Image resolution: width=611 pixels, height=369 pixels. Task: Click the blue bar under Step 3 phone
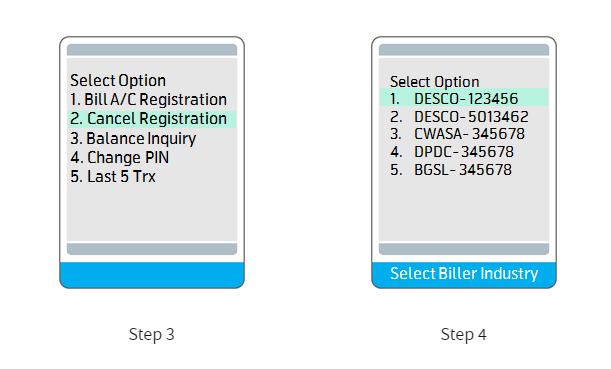(x=152, y=275)
